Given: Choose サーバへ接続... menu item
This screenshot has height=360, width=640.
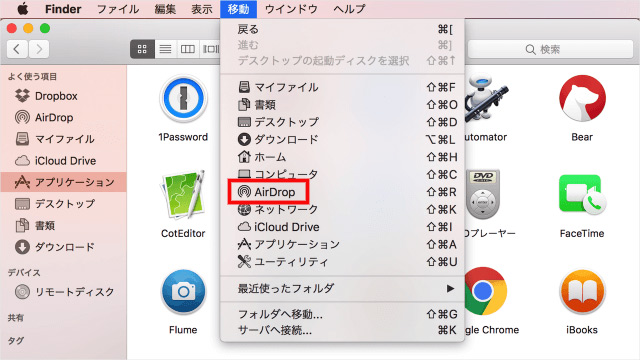Looking at the screenshot, I should click(x=342, y=330).
